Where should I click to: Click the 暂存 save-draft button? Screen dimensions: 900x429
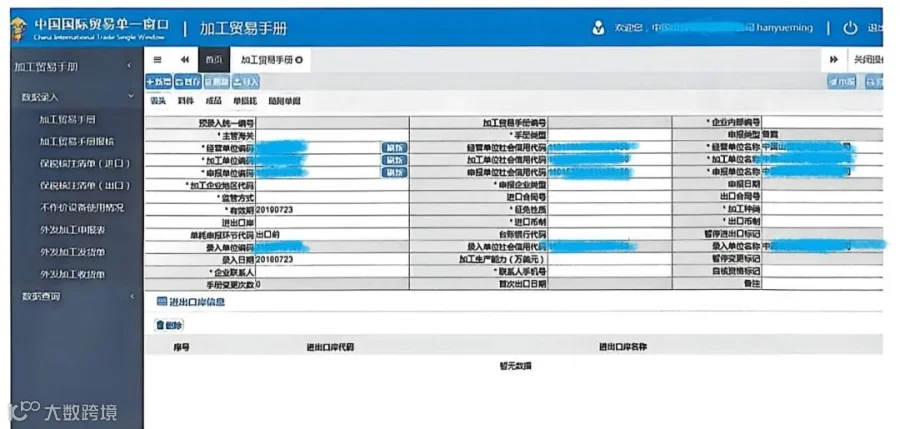coord(188,82)
